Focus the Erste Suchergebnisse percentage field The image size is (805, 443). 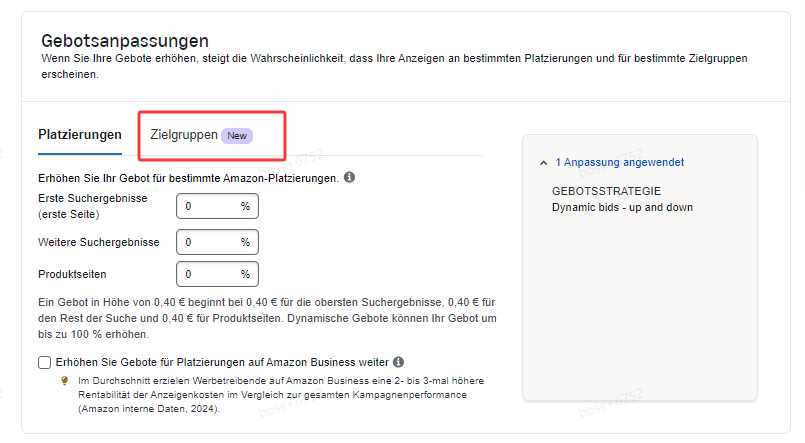pos(207,206)
